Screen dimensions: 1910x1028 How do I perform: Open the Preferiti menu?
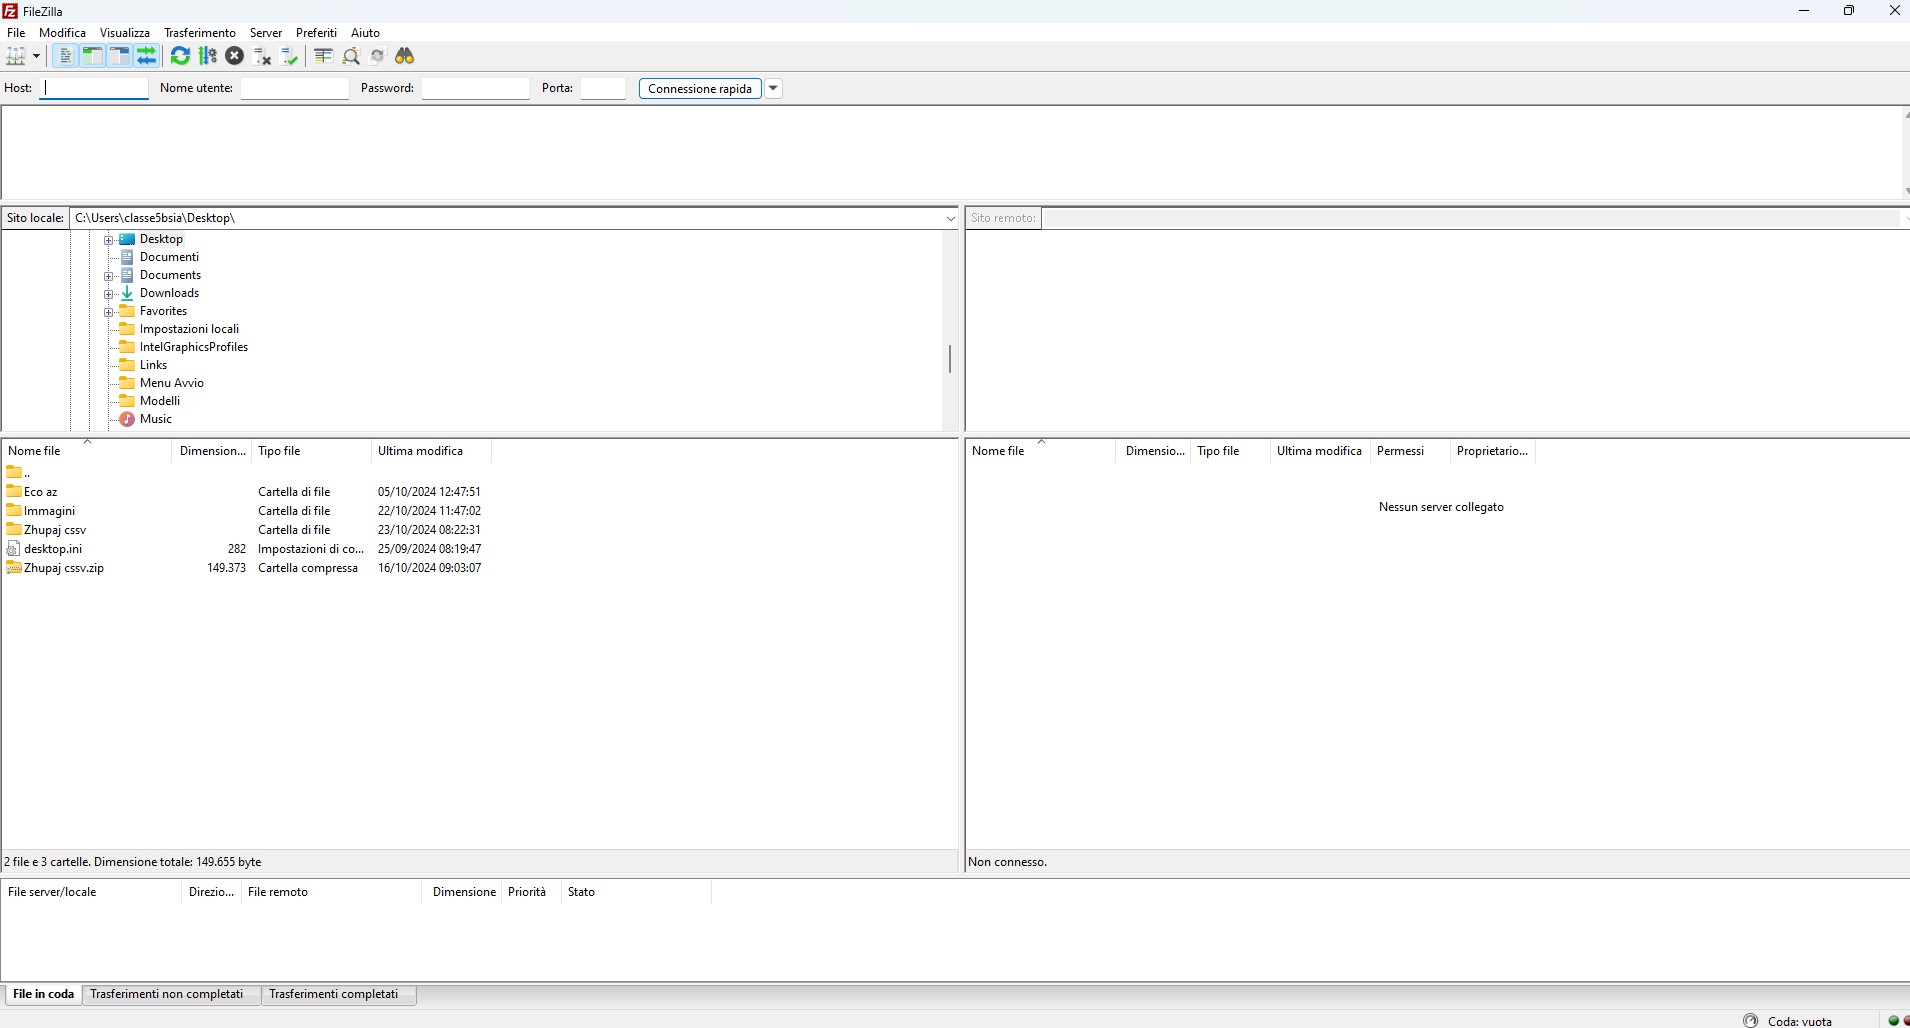[316, 33]
